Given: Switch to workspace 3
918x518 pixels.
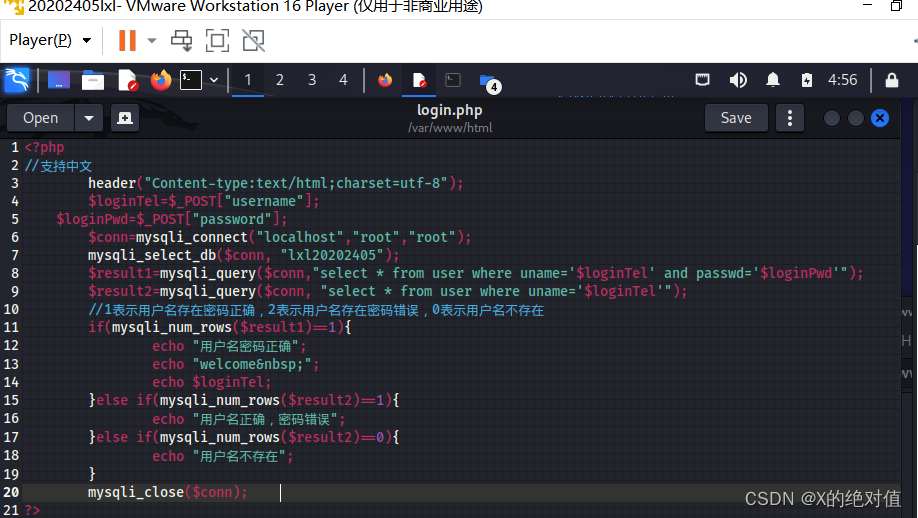Looking at the screenshot, I should coord(312,80).
